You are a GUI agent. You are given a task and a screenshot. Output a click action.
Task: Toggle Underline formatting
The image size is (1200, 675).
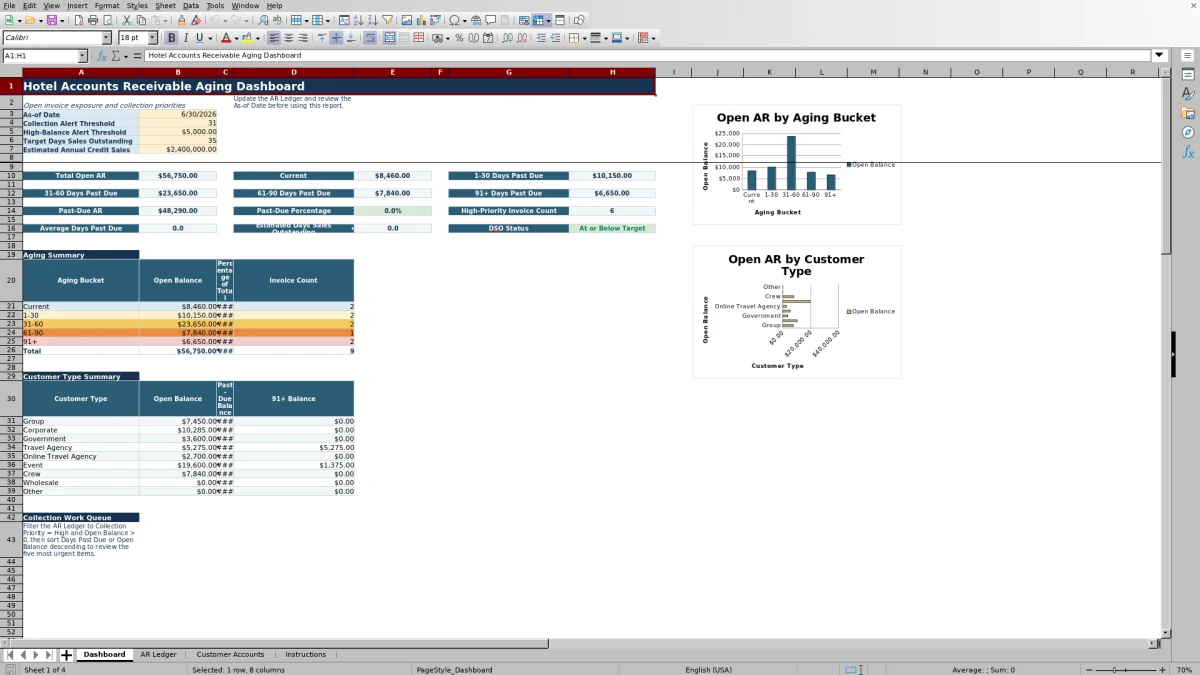199,38
